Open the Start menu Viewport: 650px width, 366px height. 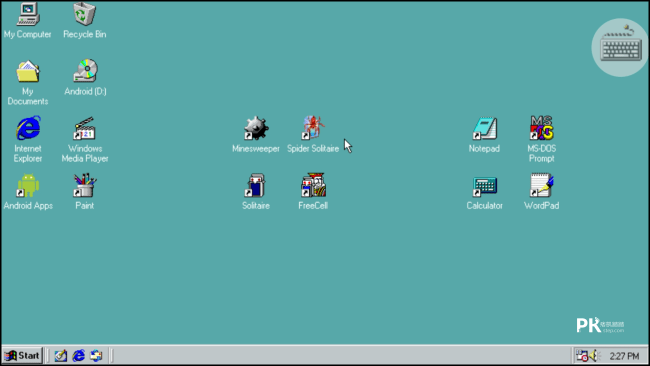click(x=22, y=356)
